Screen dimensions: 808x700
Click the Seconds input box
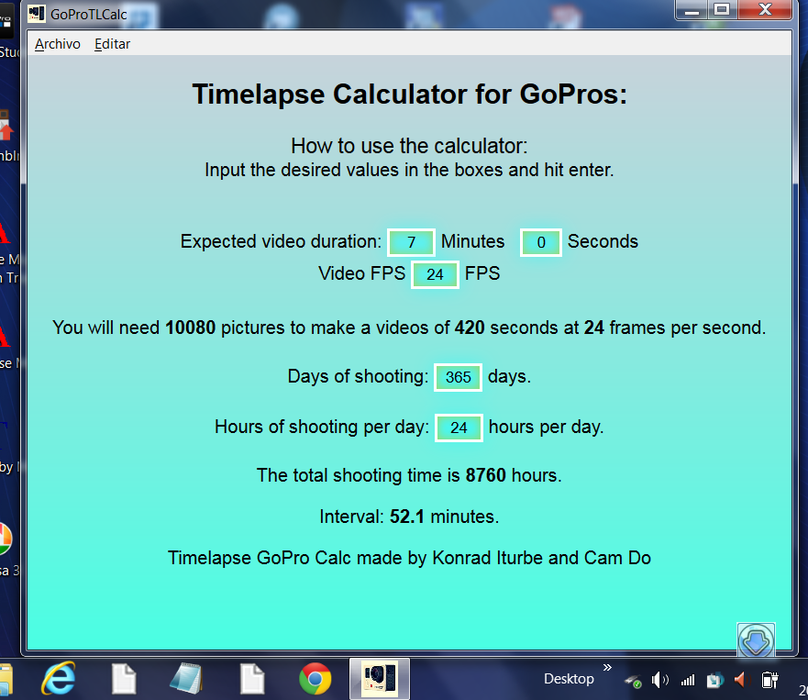point(541,242)
